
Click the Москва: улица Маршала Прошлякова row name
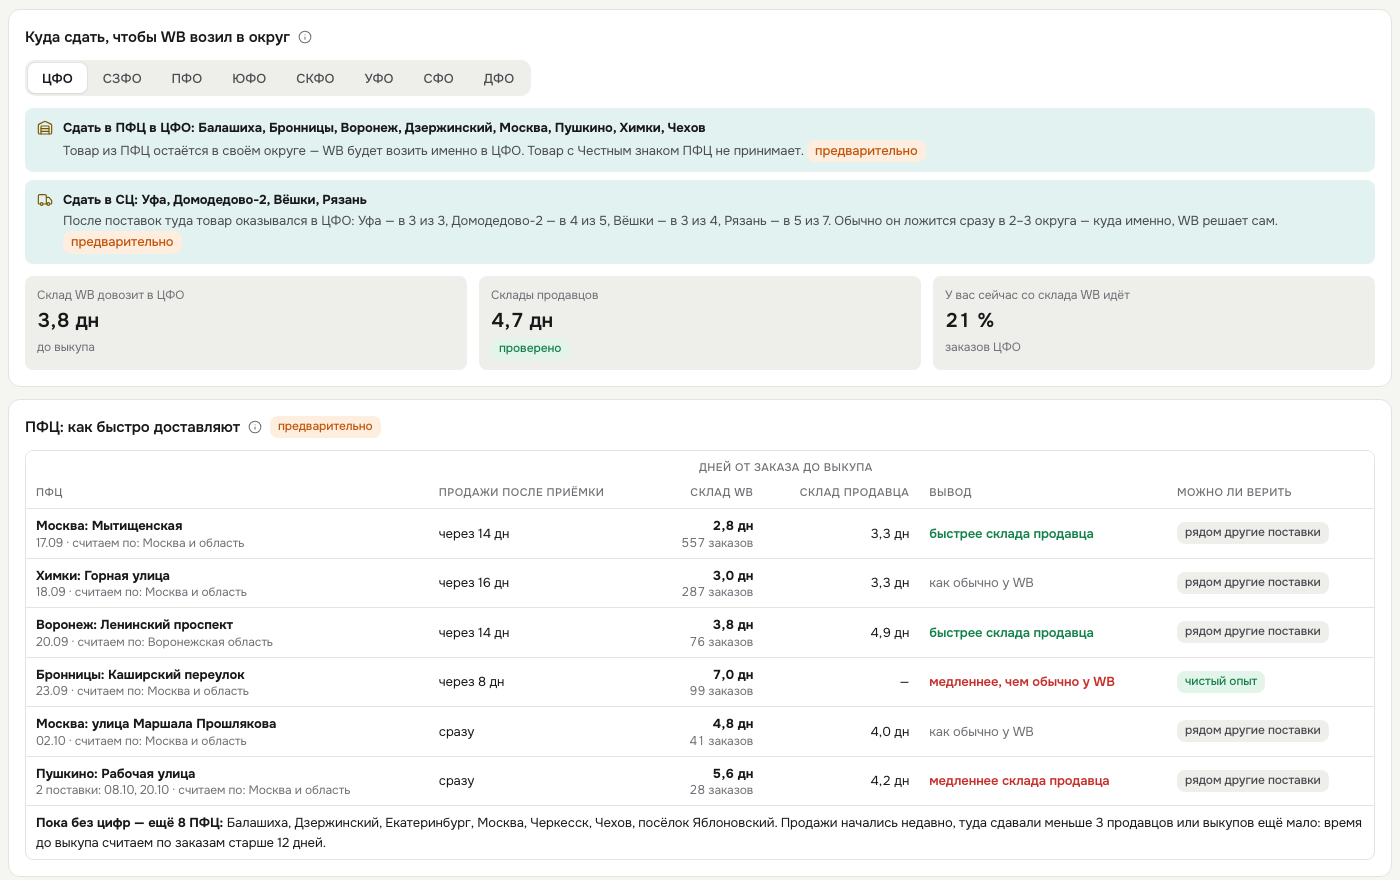pyautogui.click(x=156, y=724)
